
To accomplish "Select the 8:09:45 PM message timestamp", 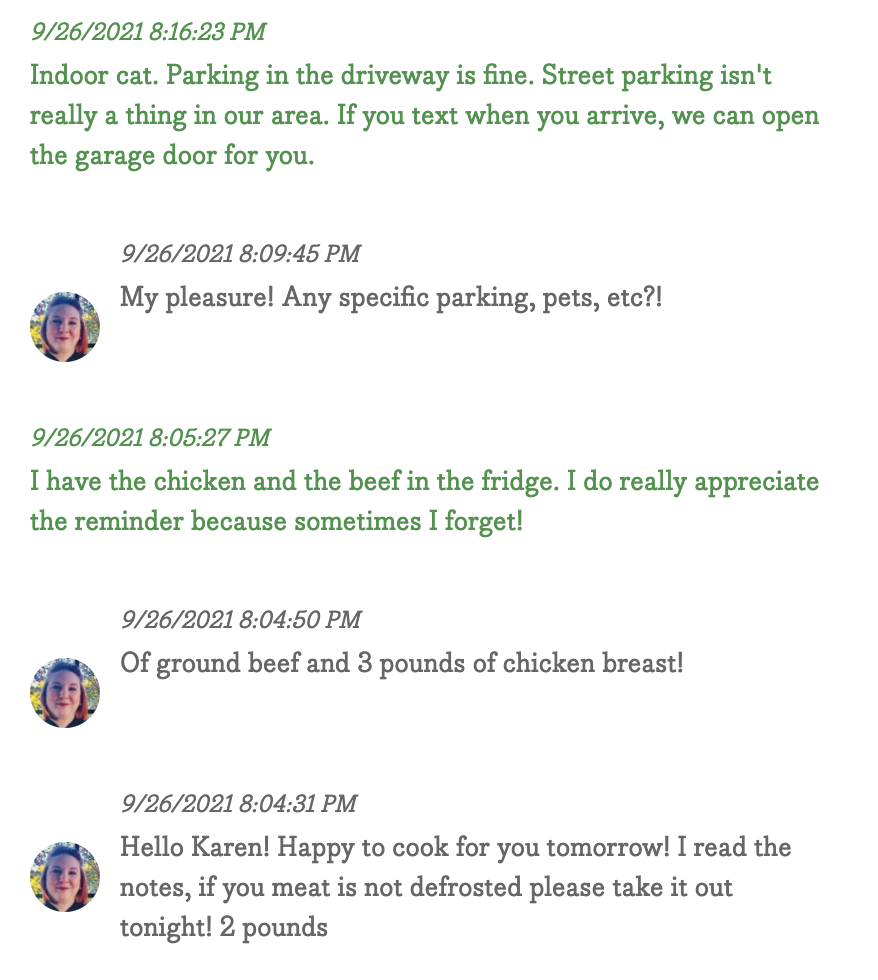I will 241,254.
